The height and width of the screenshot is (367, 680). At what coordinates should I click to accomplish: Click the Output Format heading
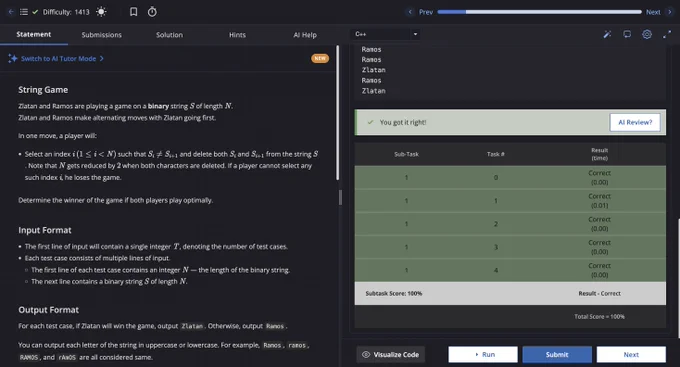pos(49,310)
